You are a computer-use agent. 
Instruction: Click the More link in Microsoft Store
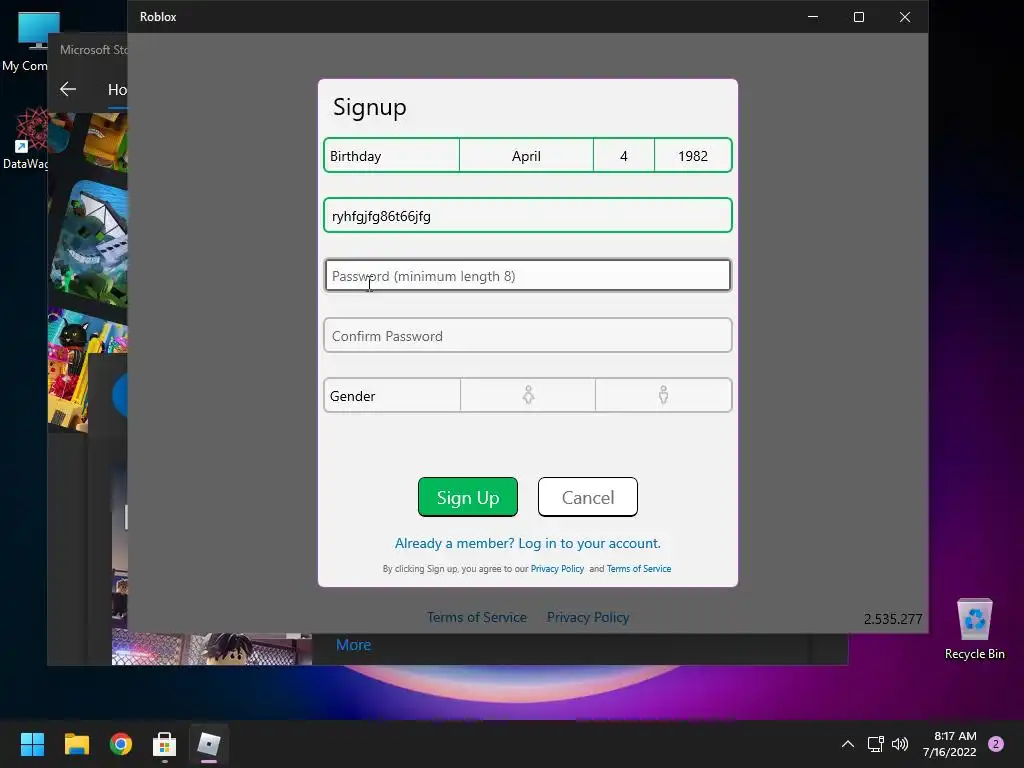point(353,645)
